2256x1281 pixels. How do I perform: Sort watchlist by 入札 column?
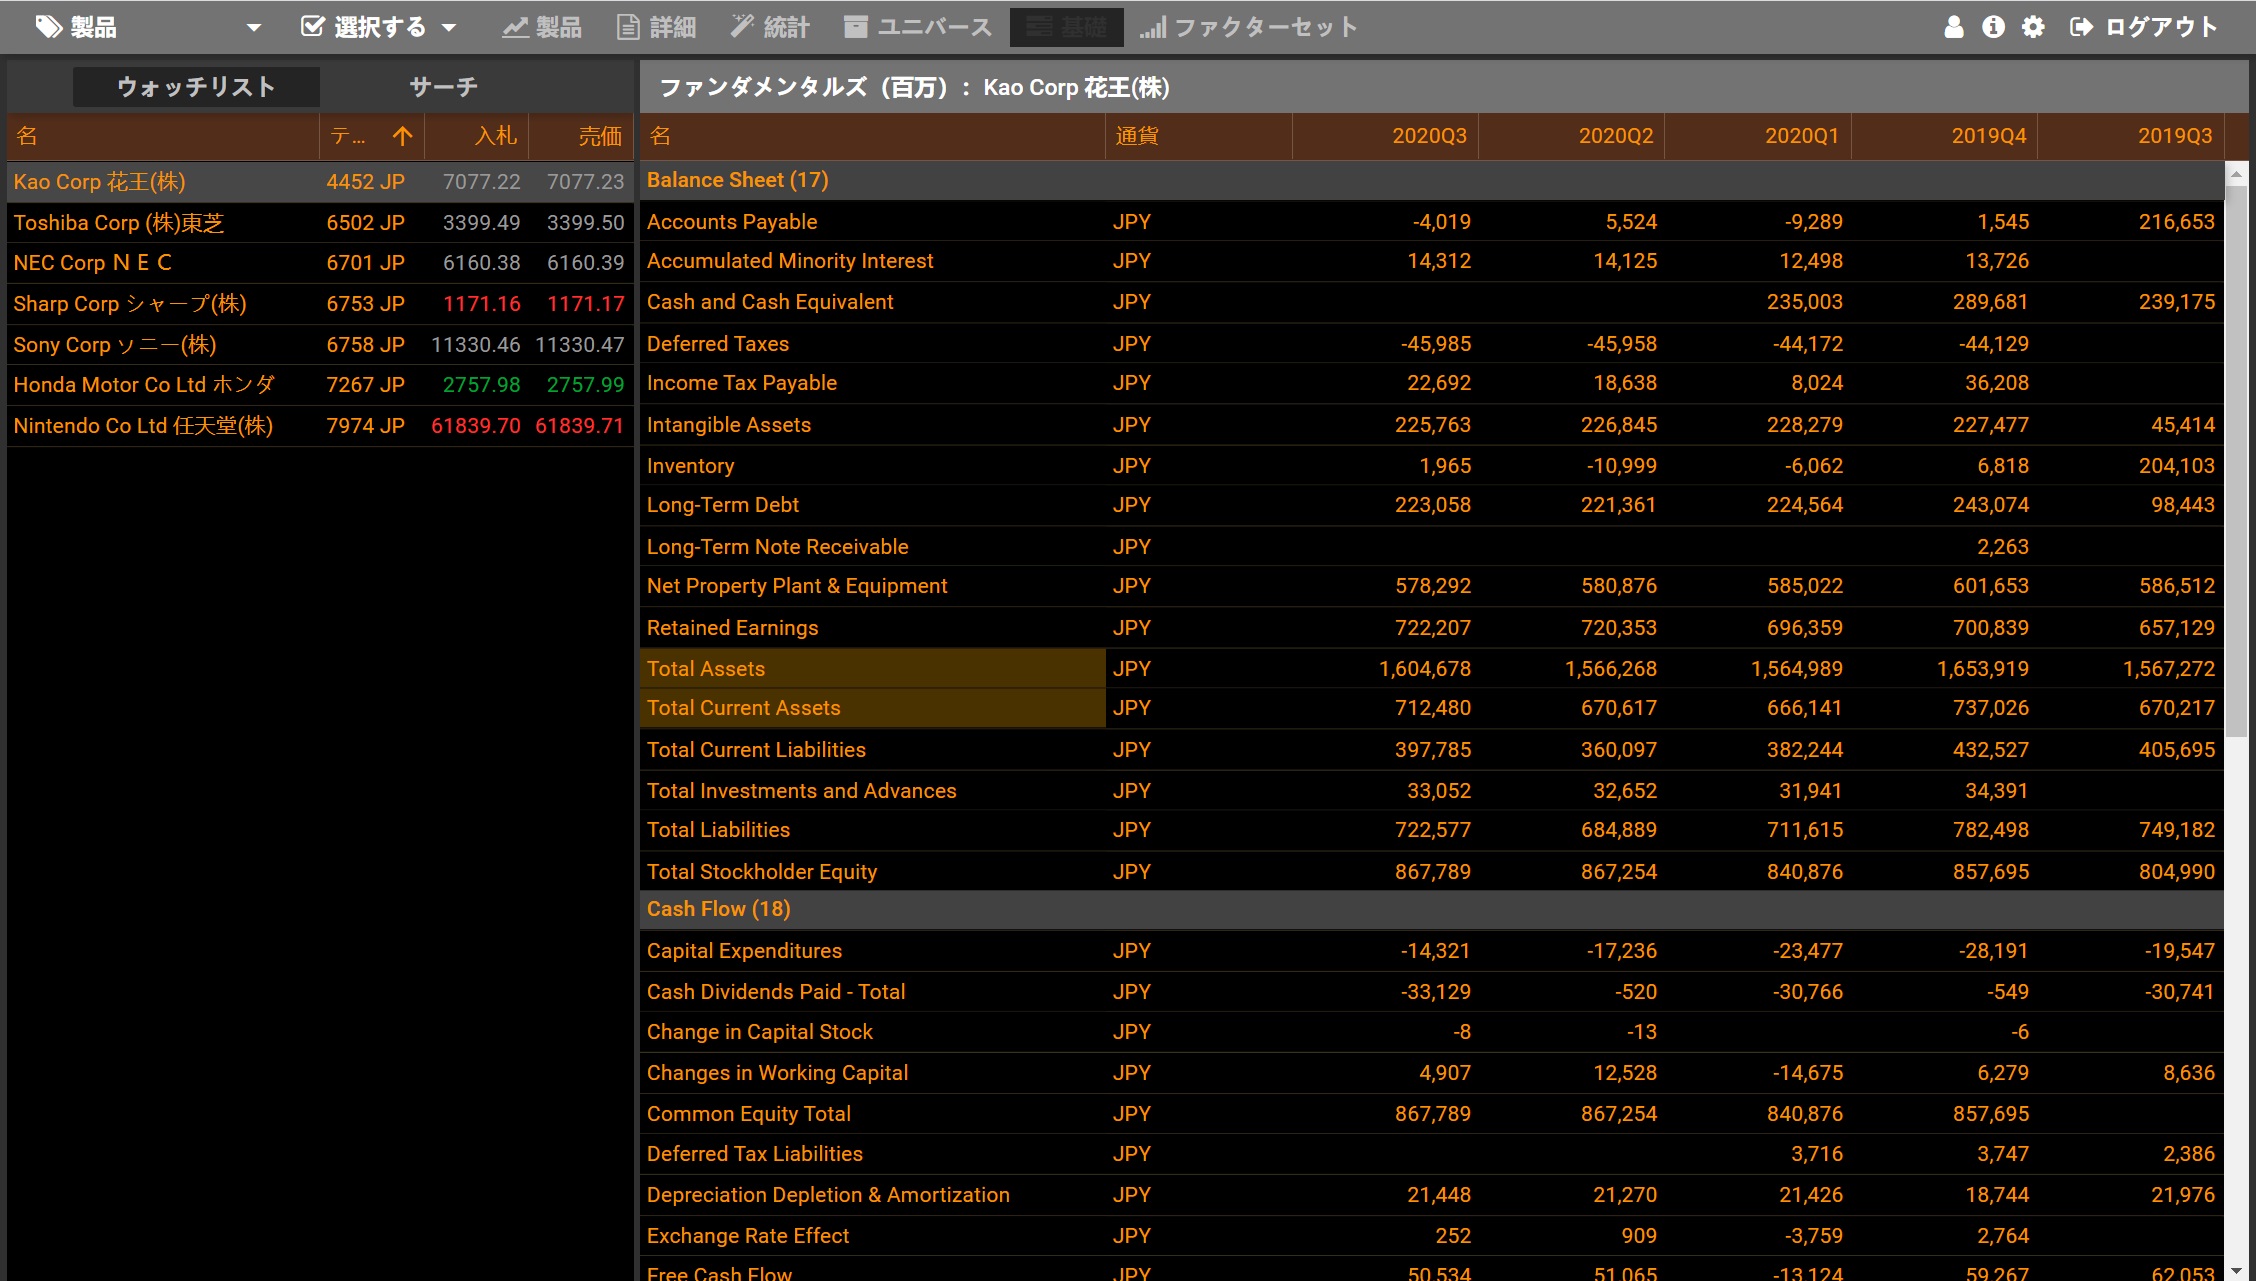[x=476, y=136]
